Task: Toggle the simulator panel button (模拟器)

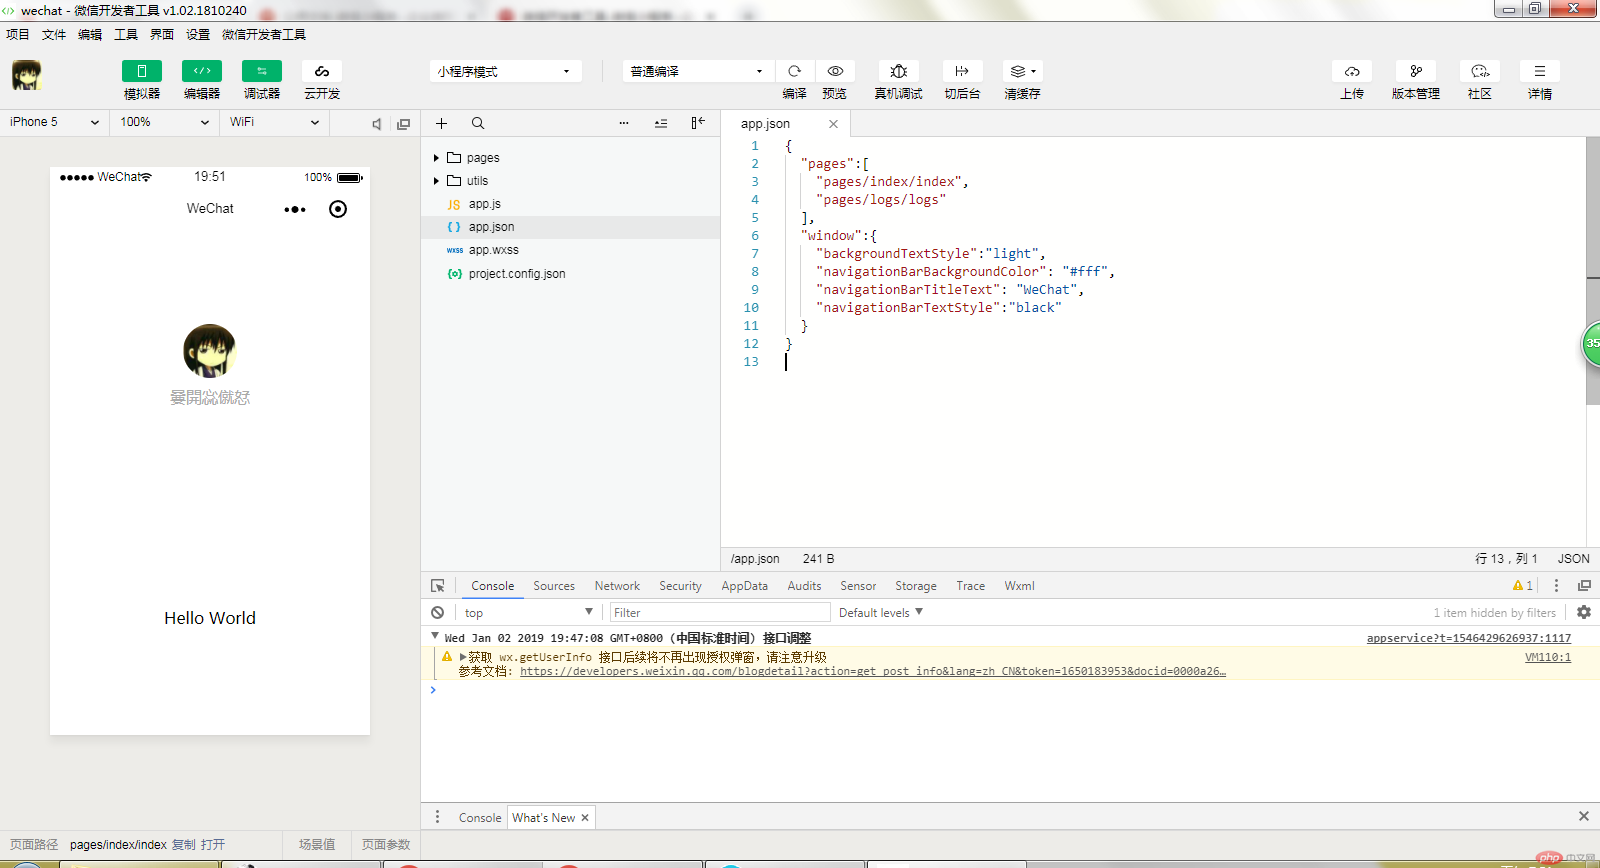Action: point(142,71)
